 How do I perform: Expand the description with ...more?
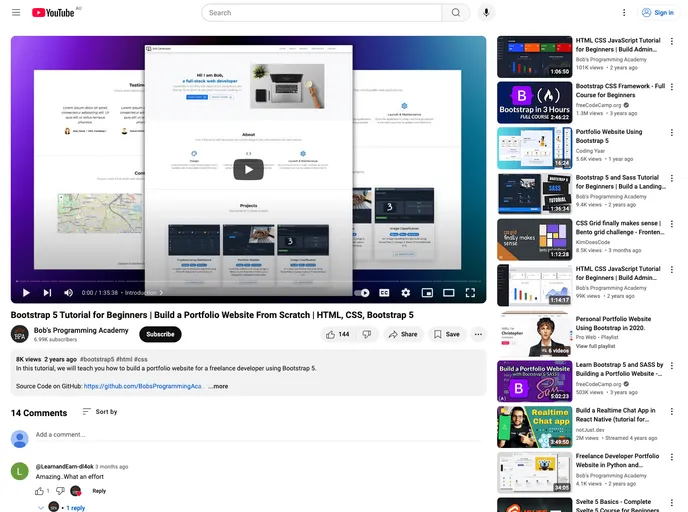click(218, 386)
